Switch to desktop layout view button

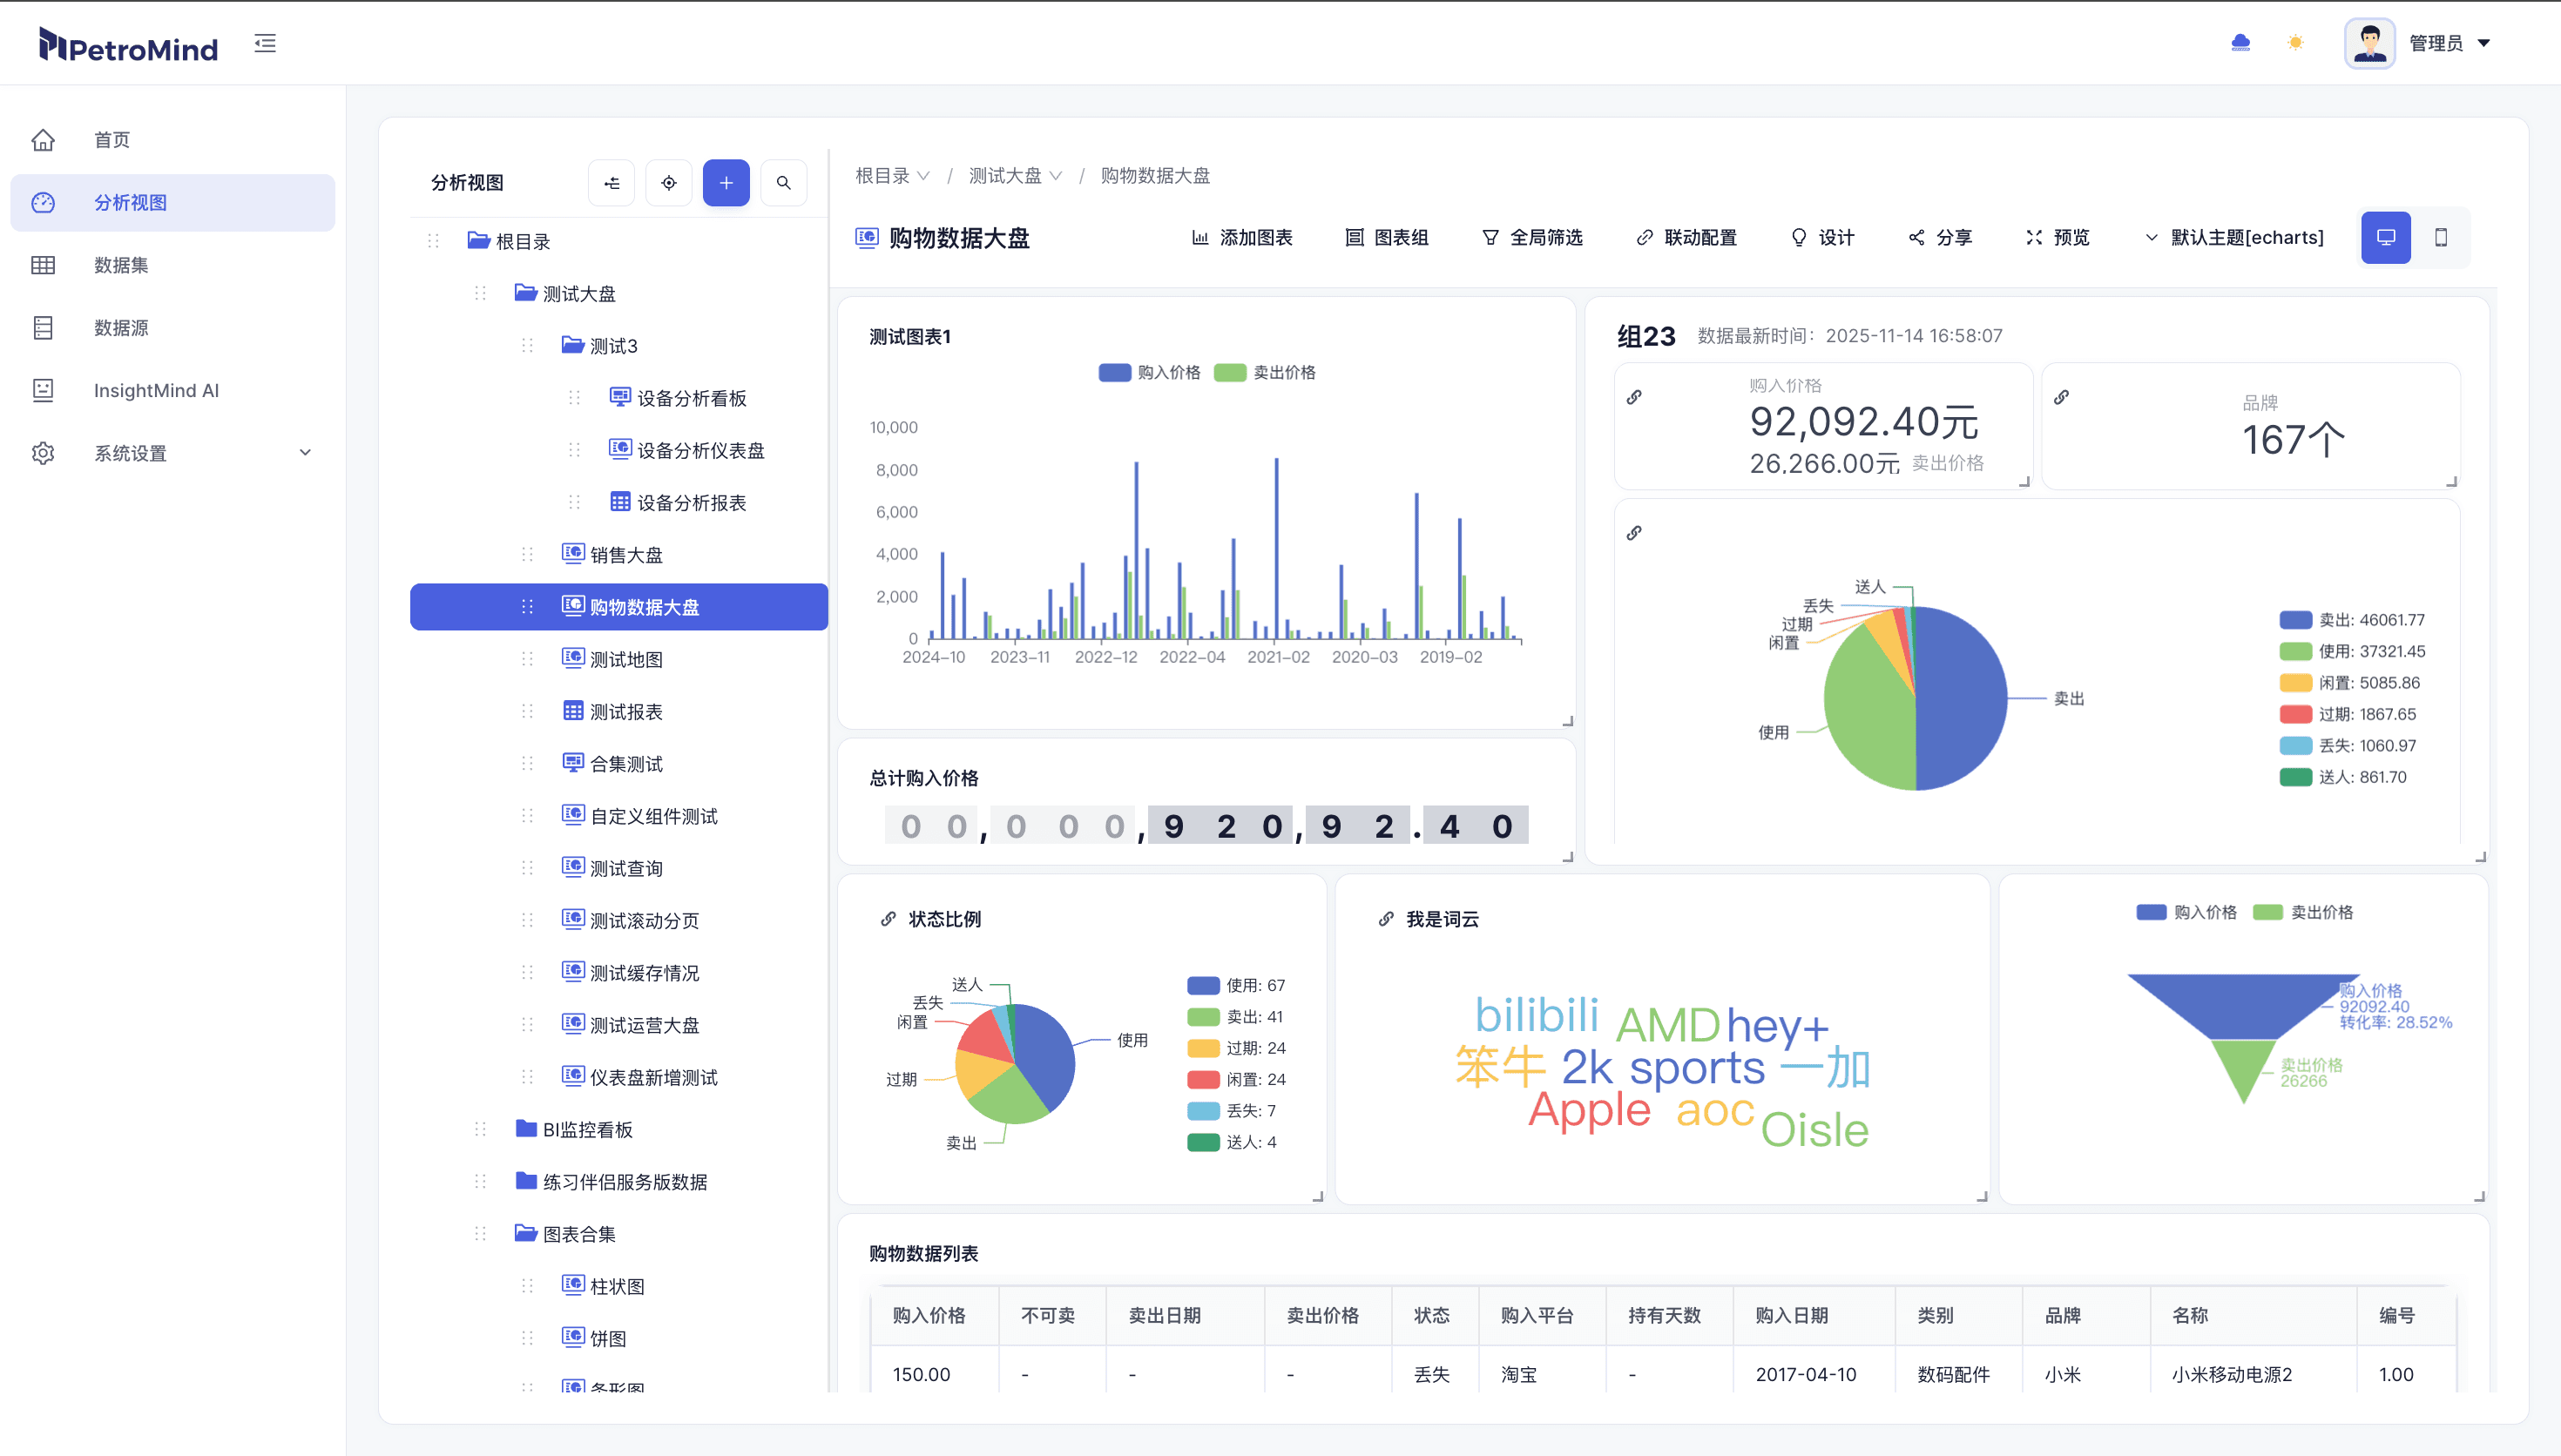point(2386,237)
